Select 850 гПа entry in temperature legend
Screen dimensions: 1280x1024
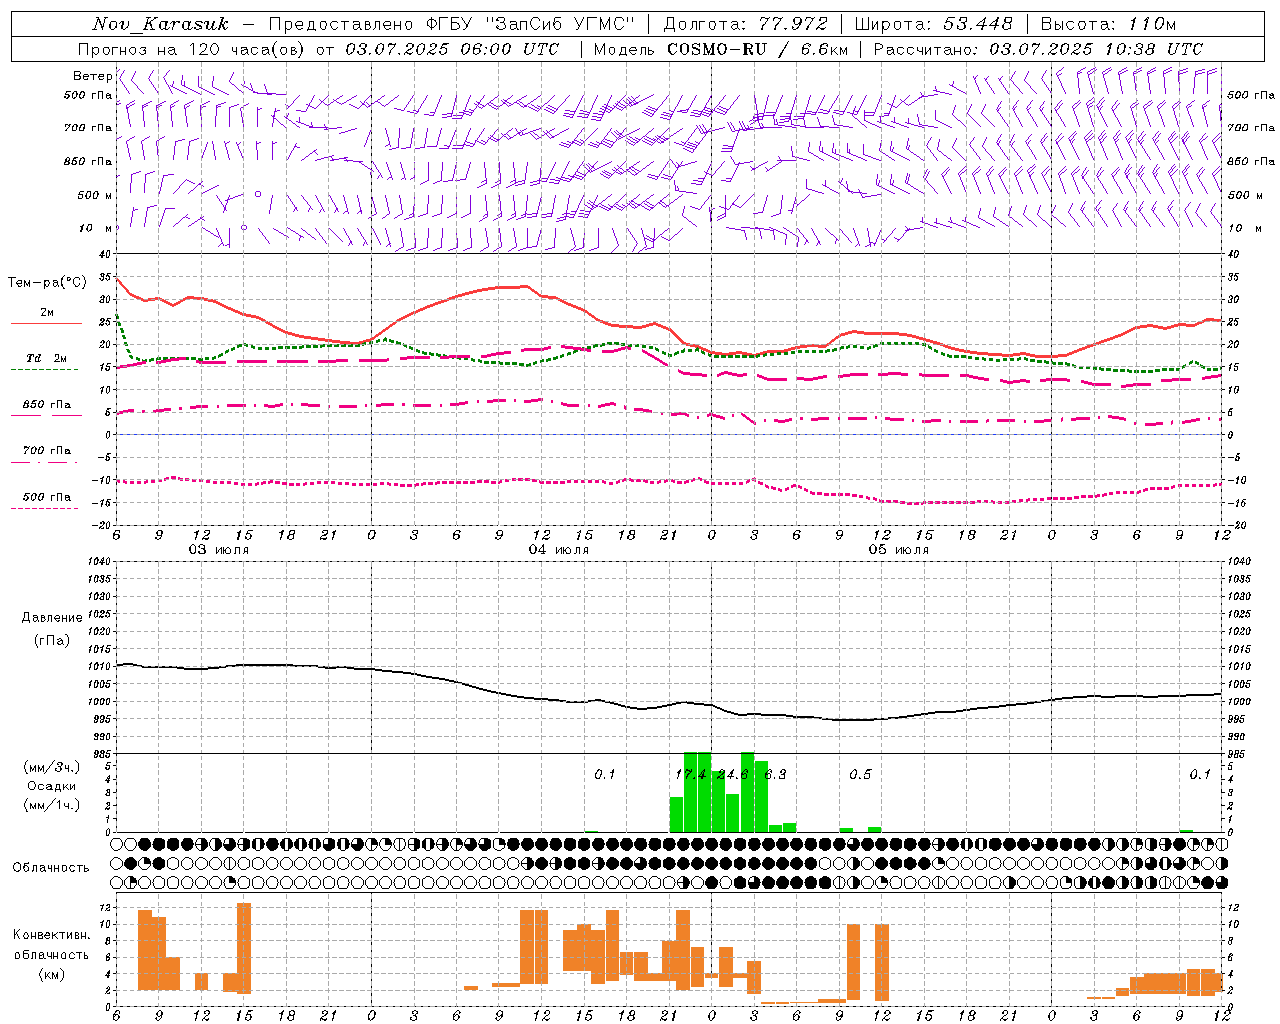tap(46, 405)
